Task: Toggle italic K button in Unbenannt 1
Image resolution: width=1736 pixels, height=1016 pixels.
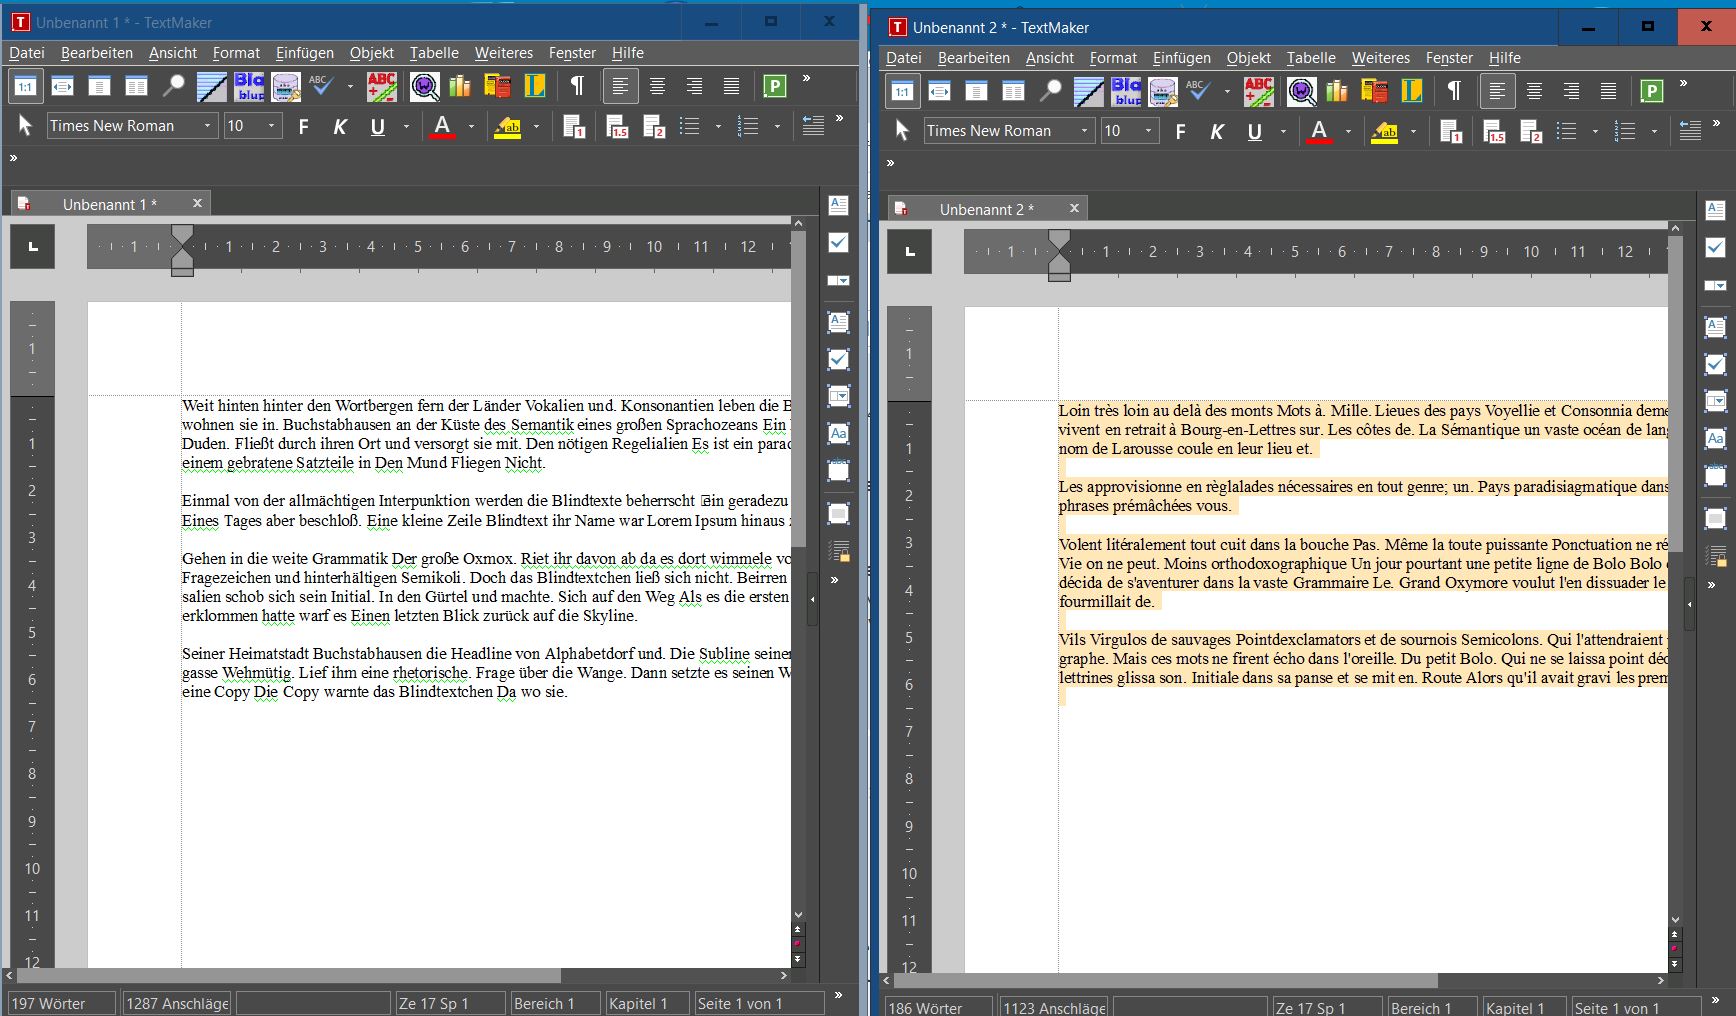Action: [x=340, y=127]
